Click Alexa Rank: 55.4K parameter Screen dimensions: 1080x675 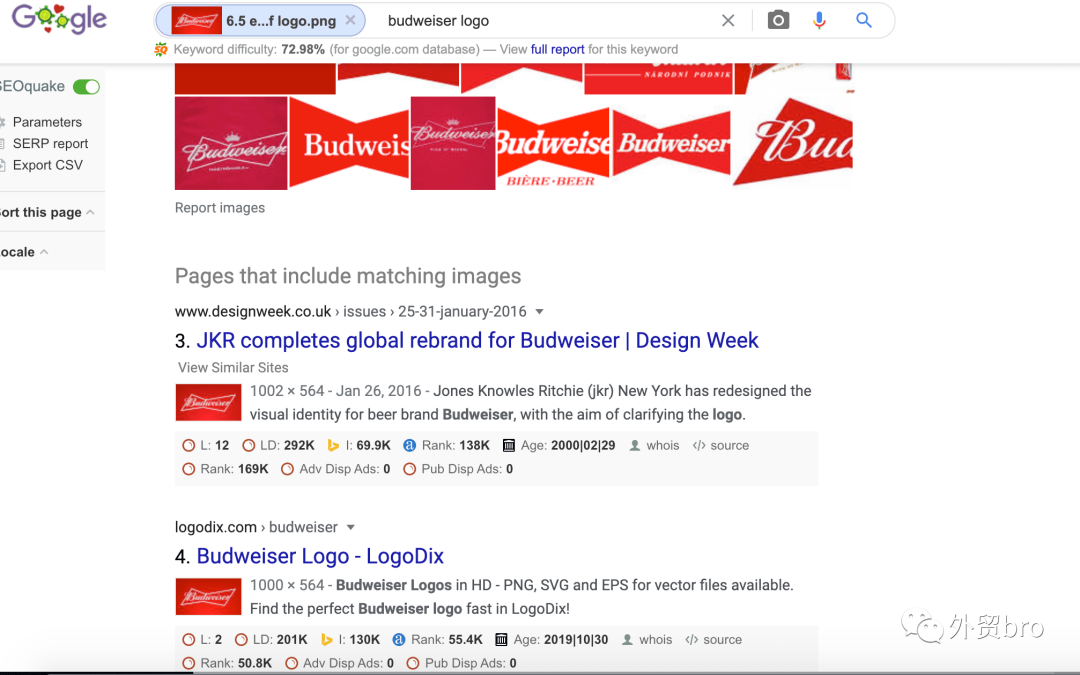pos(437,639)
